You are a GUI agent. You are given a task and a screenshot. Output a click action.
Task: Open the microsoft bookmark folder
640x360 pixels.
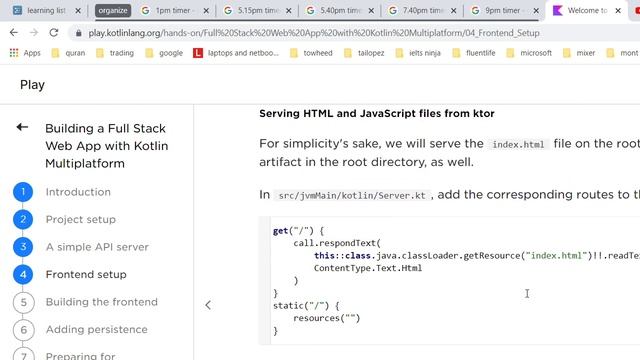529,53
